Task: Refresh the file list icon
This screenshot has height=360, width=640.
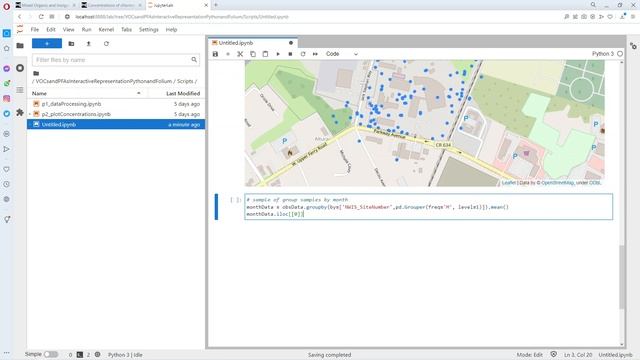Action: (106, 44)
